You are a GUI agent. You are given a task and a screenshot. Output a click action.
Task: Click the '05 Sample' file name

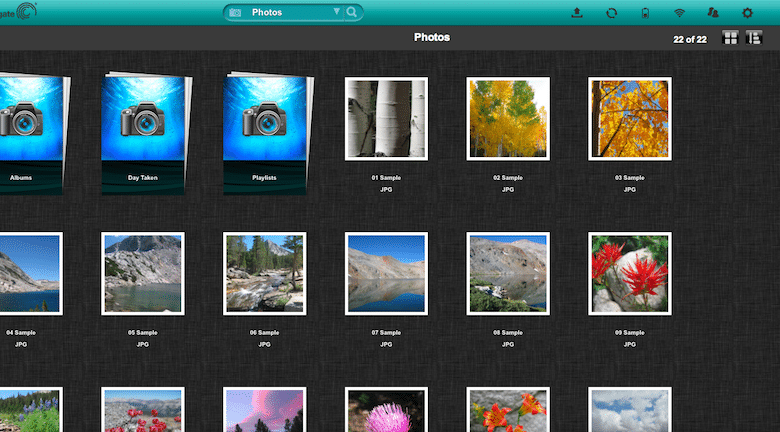click(143, 332)
